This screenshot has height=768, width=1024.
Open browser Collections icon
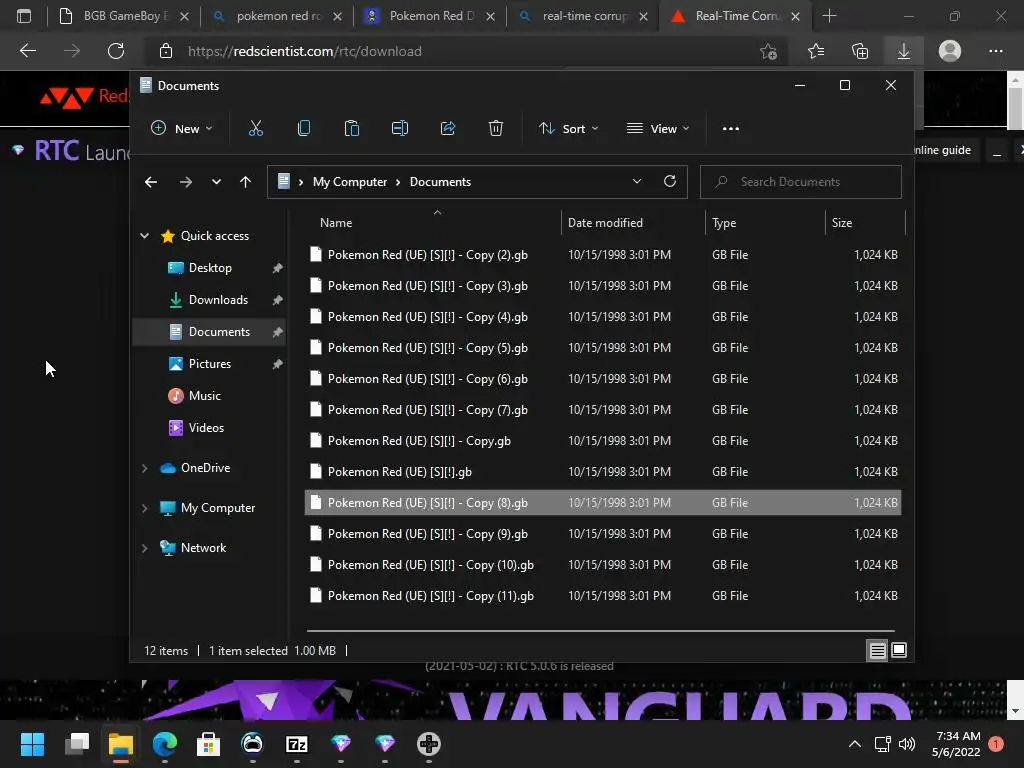click(860, 51)
